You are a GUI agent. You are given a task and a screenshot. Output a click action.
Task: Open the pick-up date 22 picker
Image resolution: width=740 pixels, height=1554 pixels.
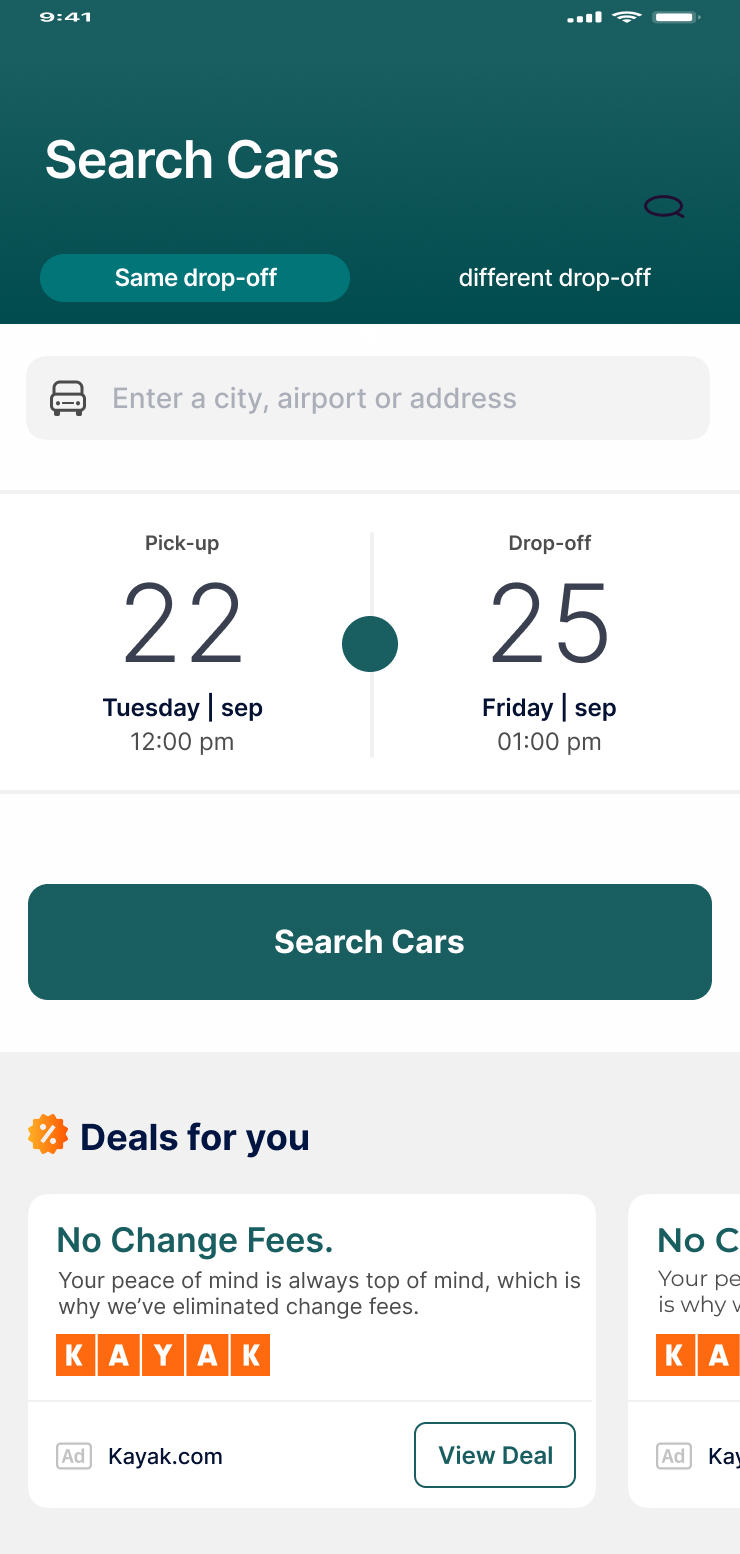(x=183, y=623)
